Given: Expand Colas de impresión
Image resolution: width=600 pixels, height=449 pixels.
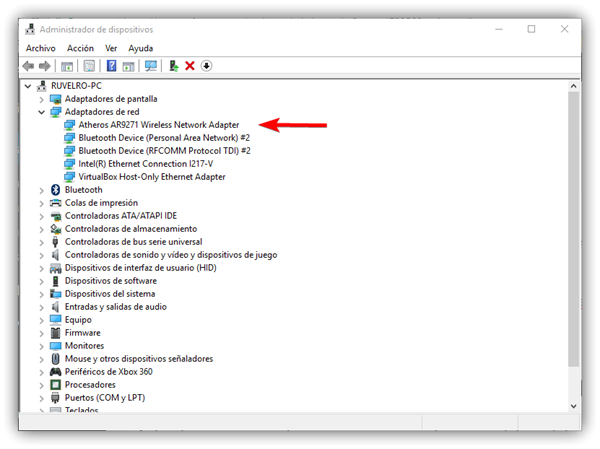Looking at the screenshot, I should [x=41, y=203].
